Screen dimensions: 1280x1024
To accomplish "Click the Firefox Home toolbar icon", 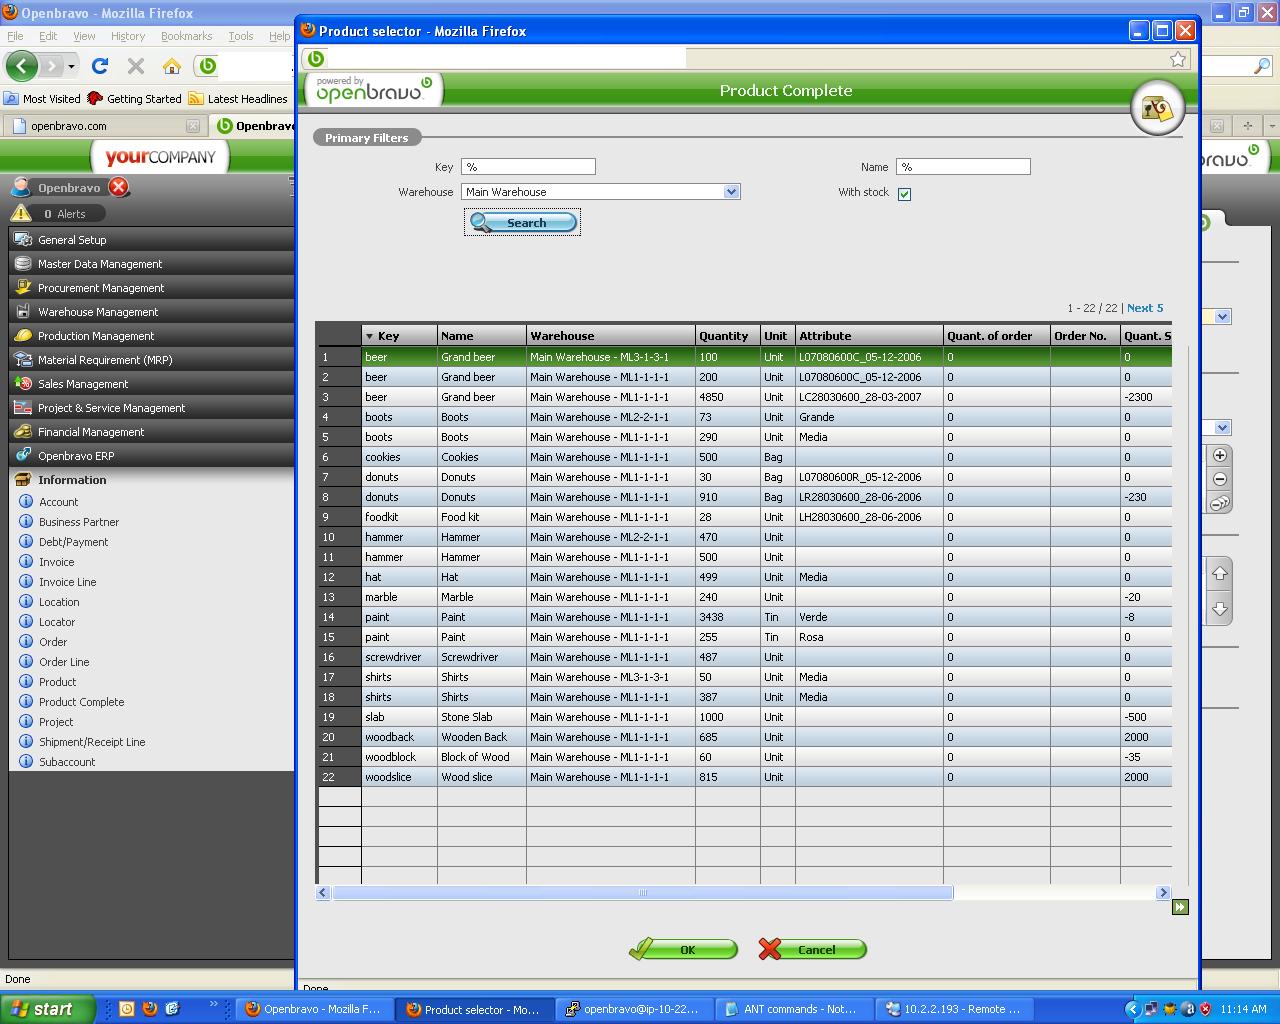I will [x=172, y=66].
